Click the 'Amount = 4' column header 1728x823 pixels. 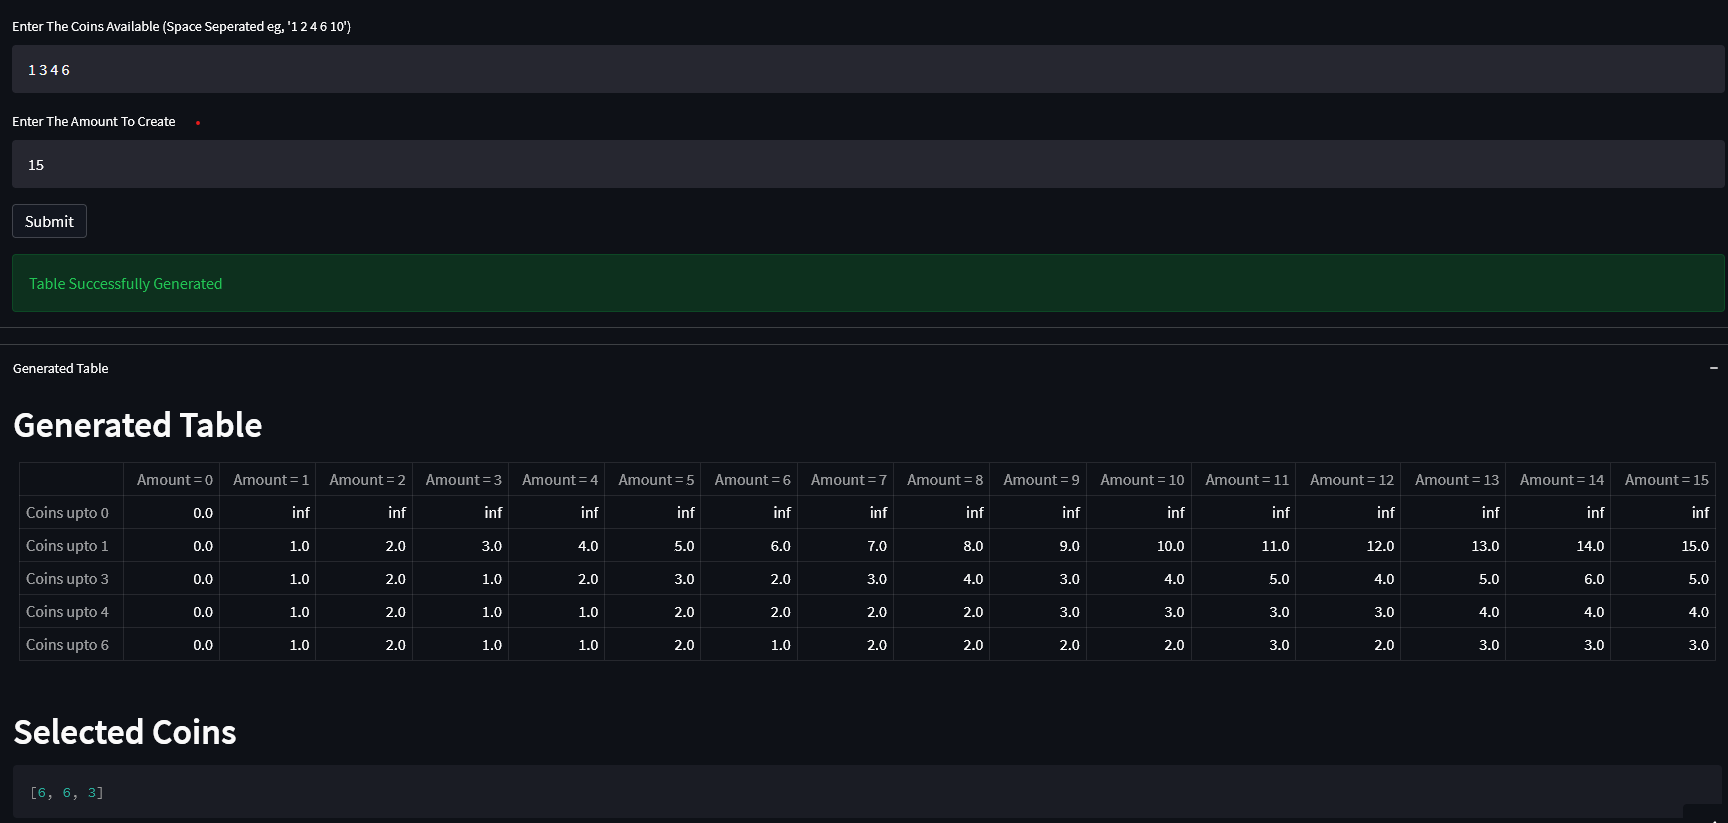[x=557, y=480]
